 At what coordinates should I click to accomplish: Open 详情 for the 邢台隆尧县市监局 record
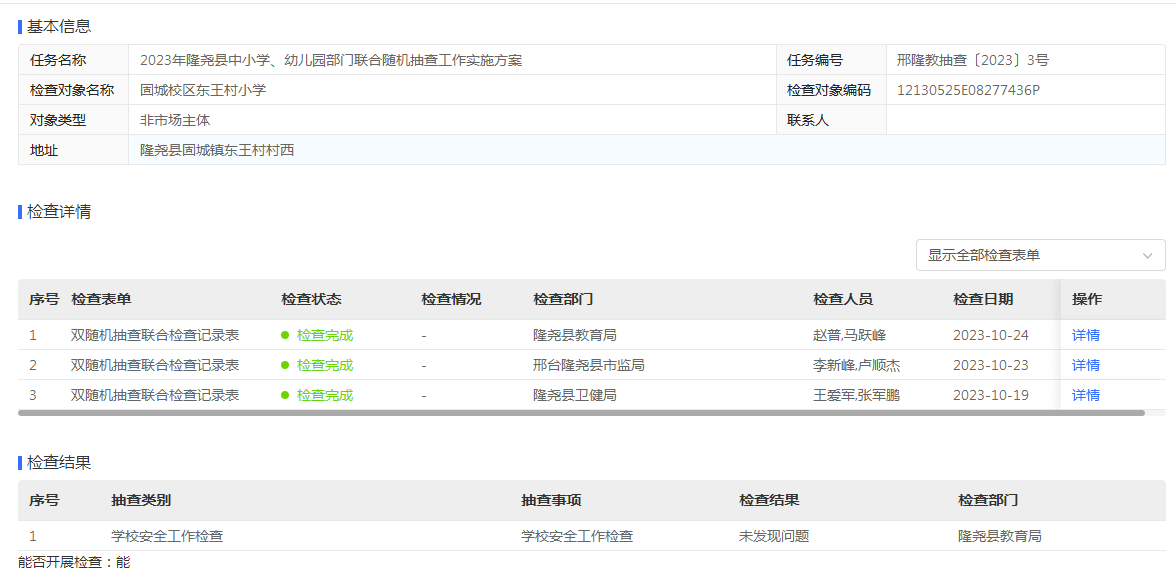pos(1085,364)
